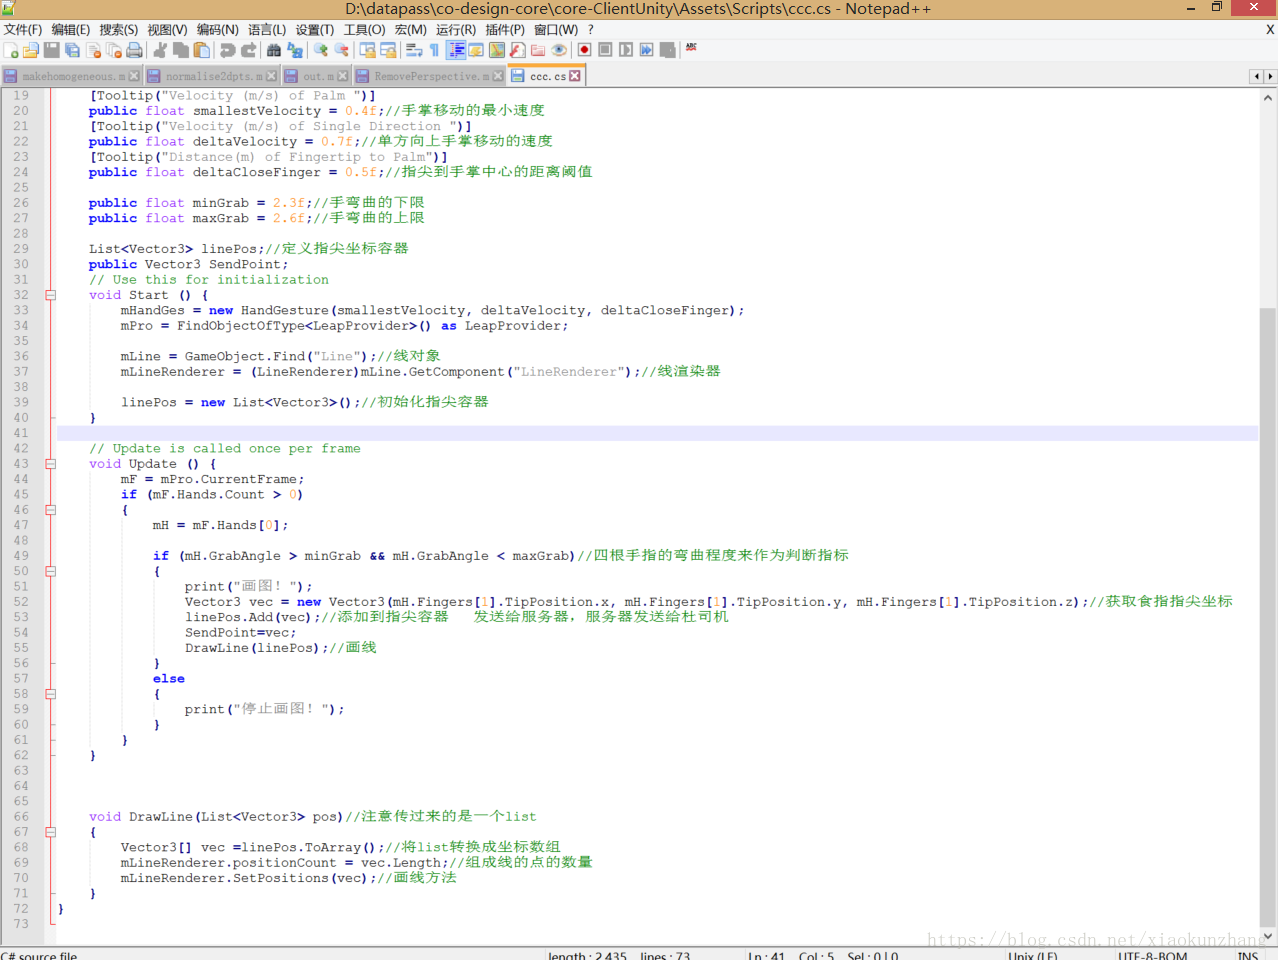
Task: Collapse the fold marker on line 50
Action: pyautogui.click(x=50, y=571)
